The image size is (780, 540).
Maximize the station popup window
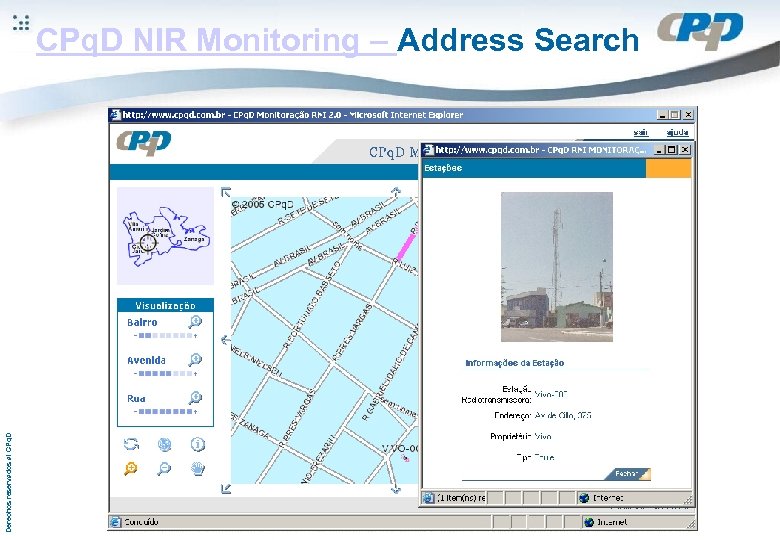[x=672, y=150]
